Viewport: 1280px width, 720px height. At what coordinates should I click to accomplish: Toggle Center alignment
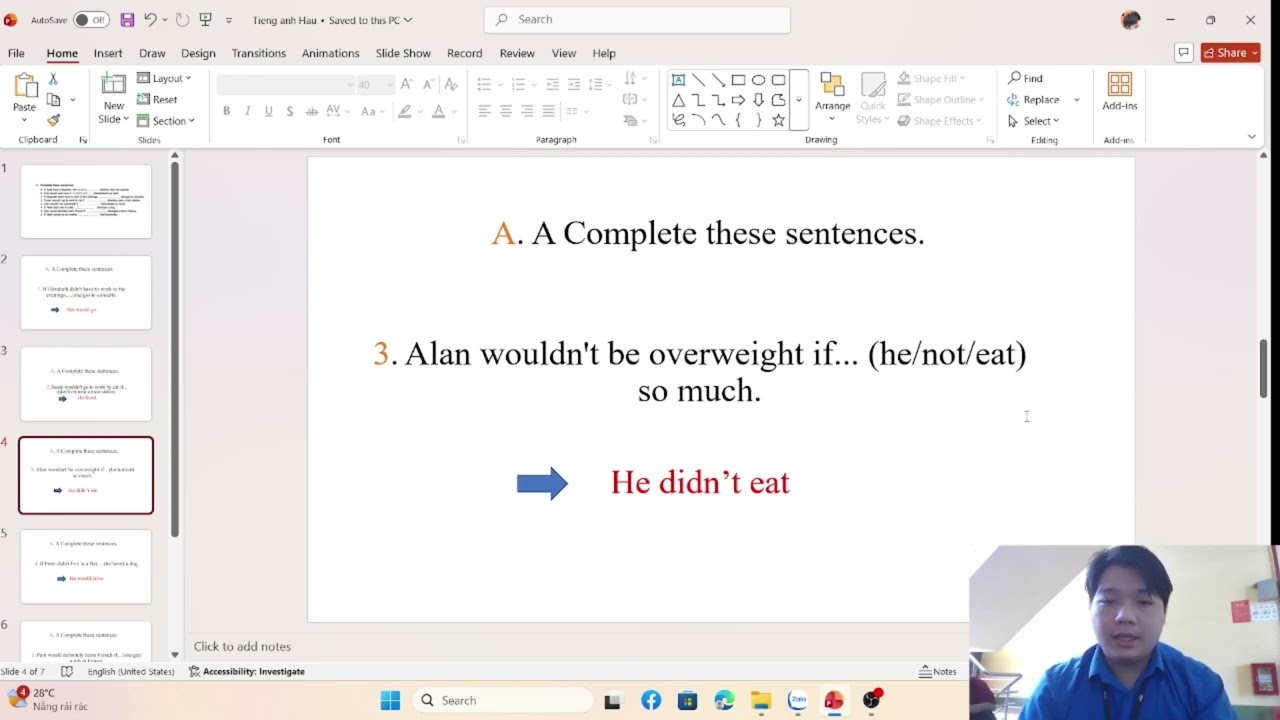click(x=506, y=111)
